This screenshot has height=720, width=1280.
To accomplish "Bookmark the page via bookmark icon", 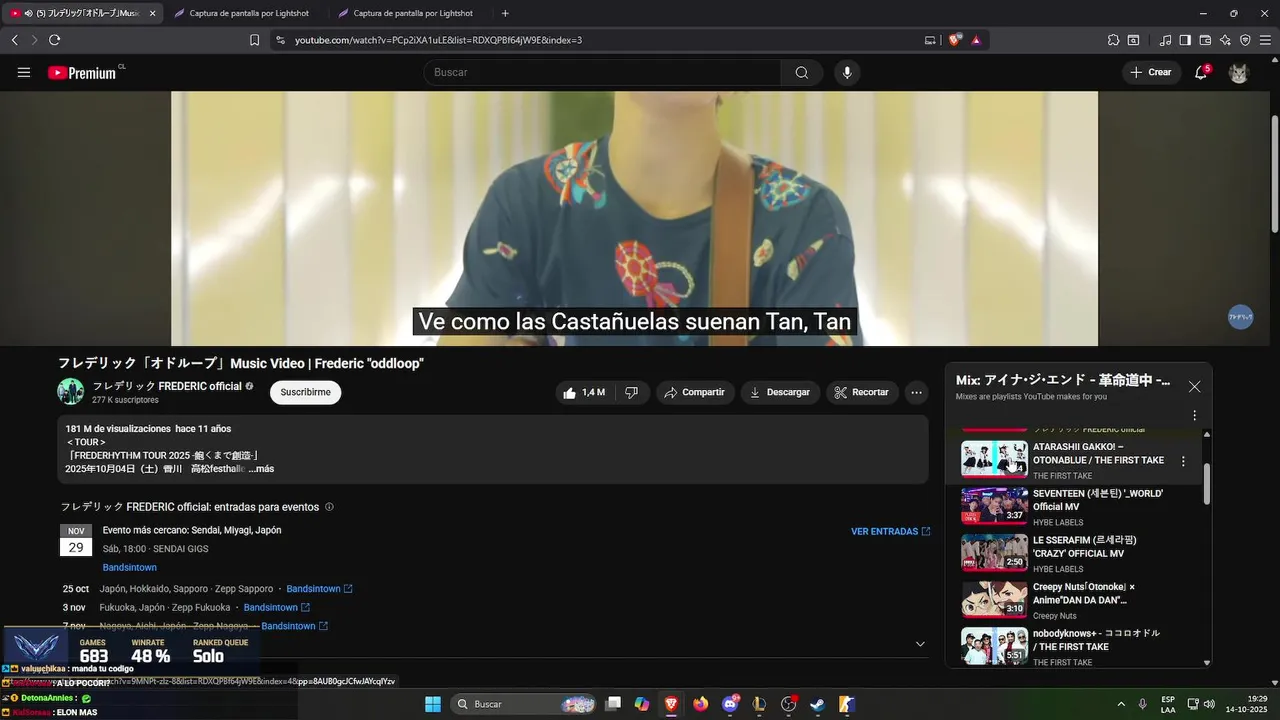I will (255, 40).
